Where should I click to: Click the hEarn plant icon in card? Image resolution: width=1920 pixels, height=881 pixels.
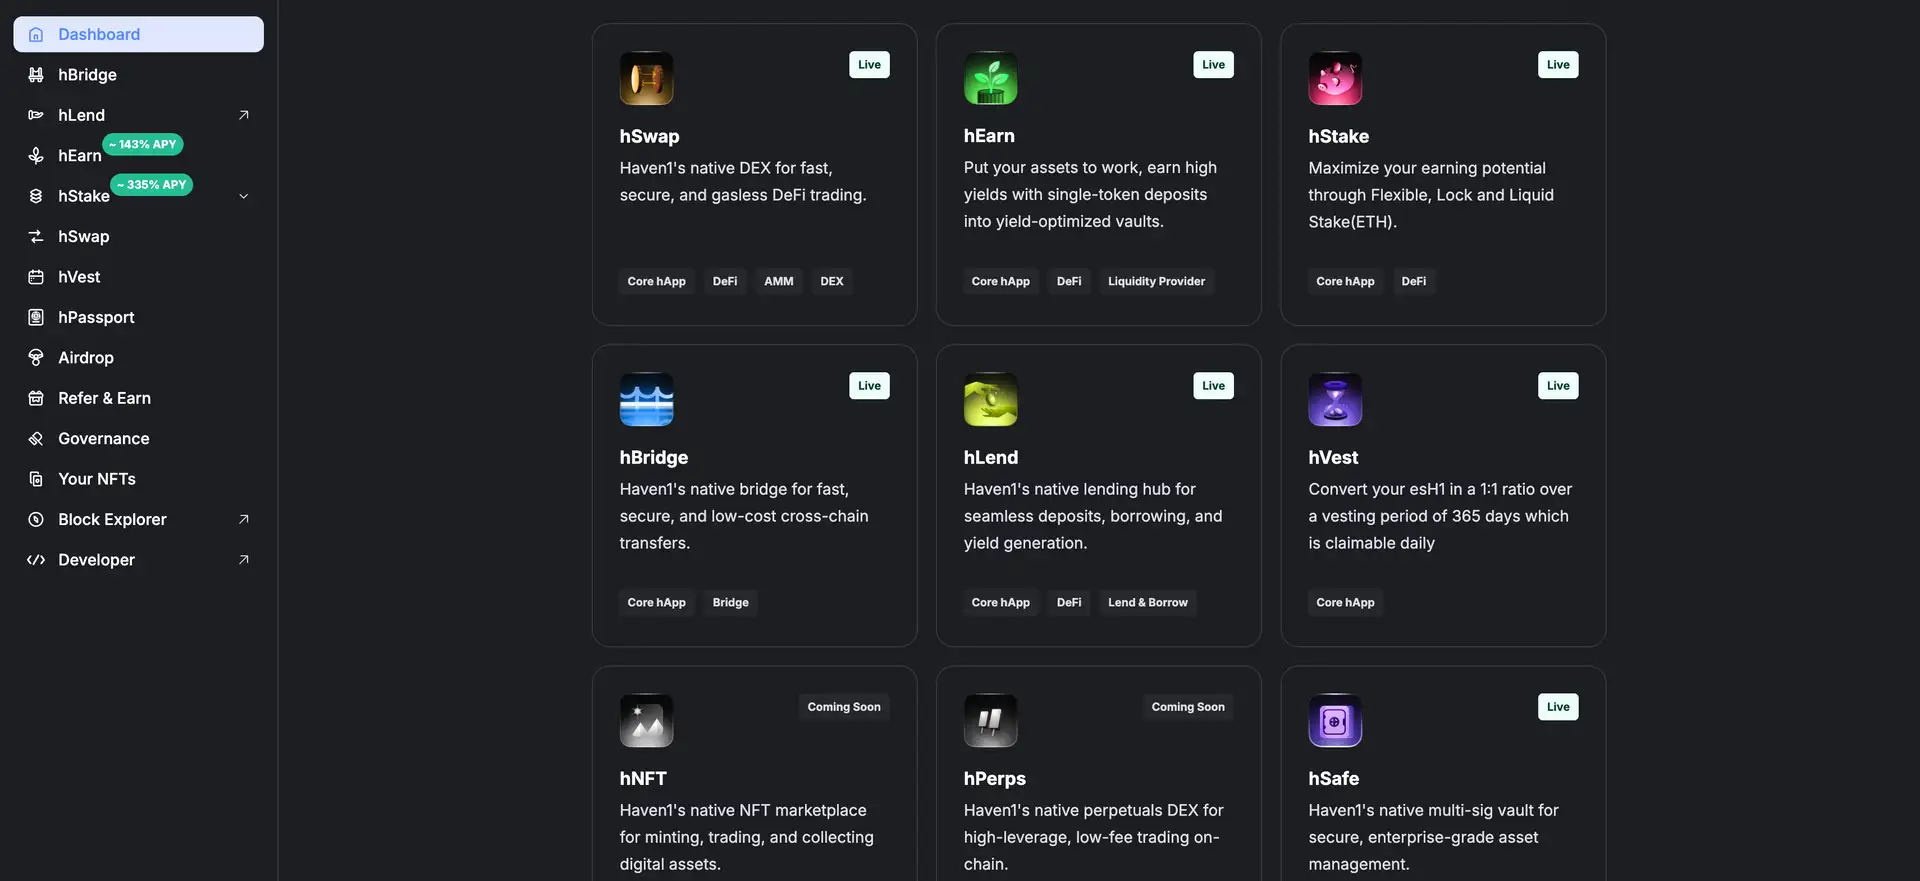990,78
